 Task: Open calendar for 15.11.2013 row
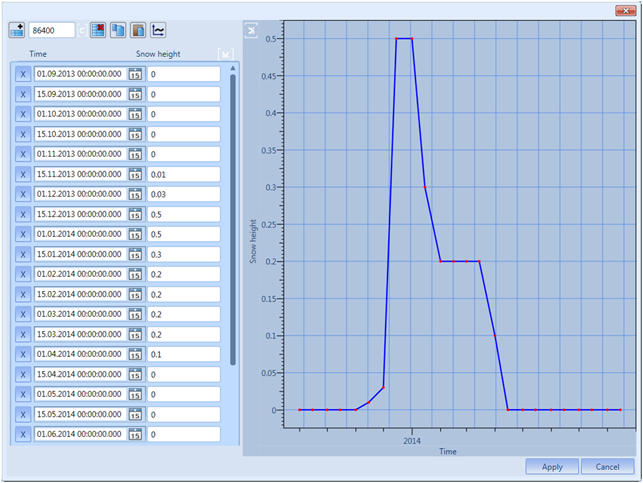135,174
